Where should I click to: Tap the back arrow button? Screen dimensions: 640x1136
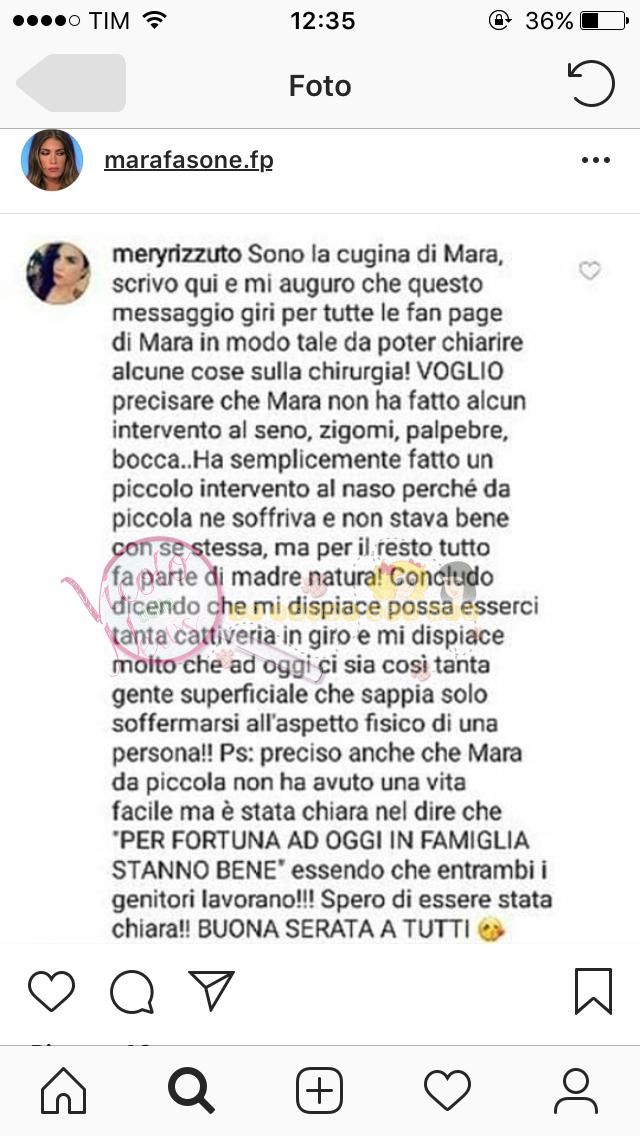click(x=71, y=83)
